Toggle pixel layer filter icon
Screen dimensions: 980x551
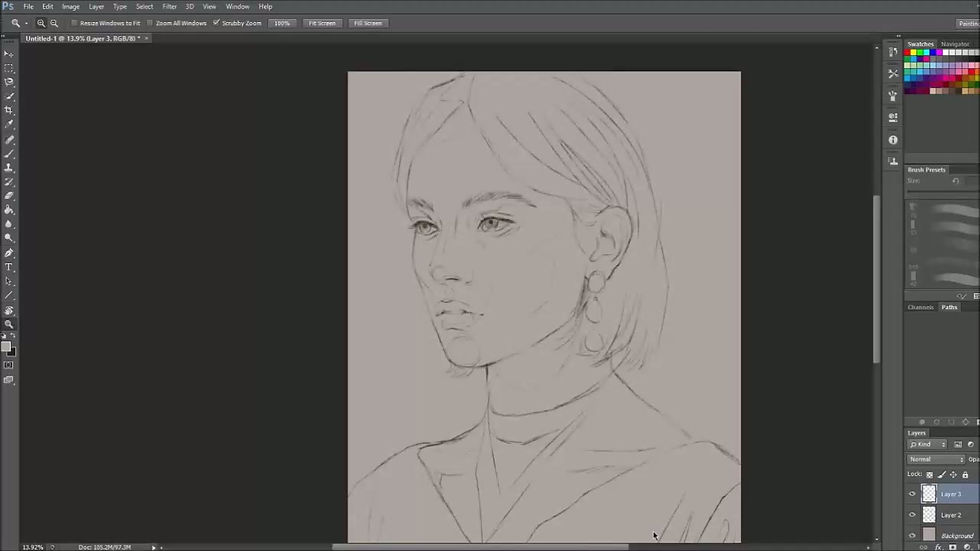coord(958,444)
